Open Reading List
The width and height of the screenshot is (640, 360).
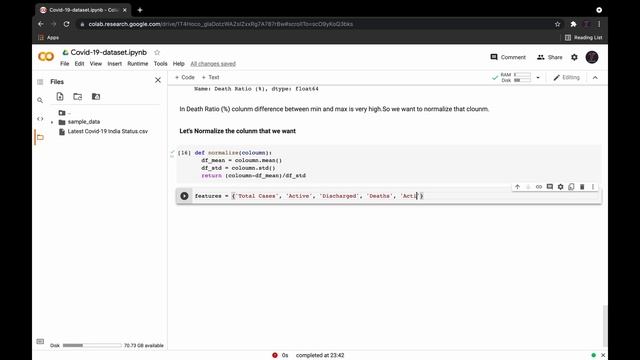(584, 38)
